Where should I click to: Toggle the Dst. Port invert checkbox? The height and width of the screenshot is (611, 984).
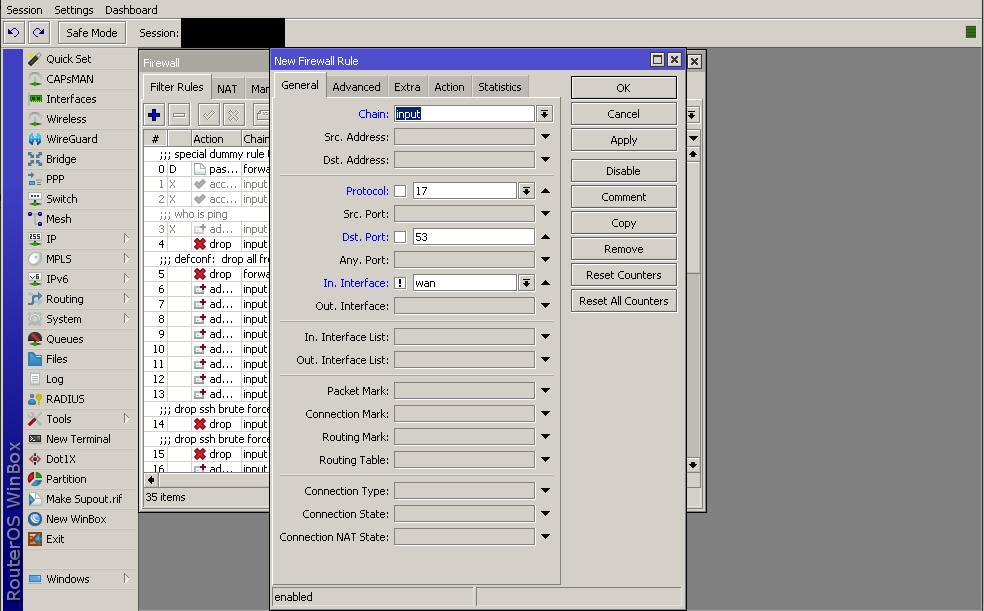(x=400, y=237)
